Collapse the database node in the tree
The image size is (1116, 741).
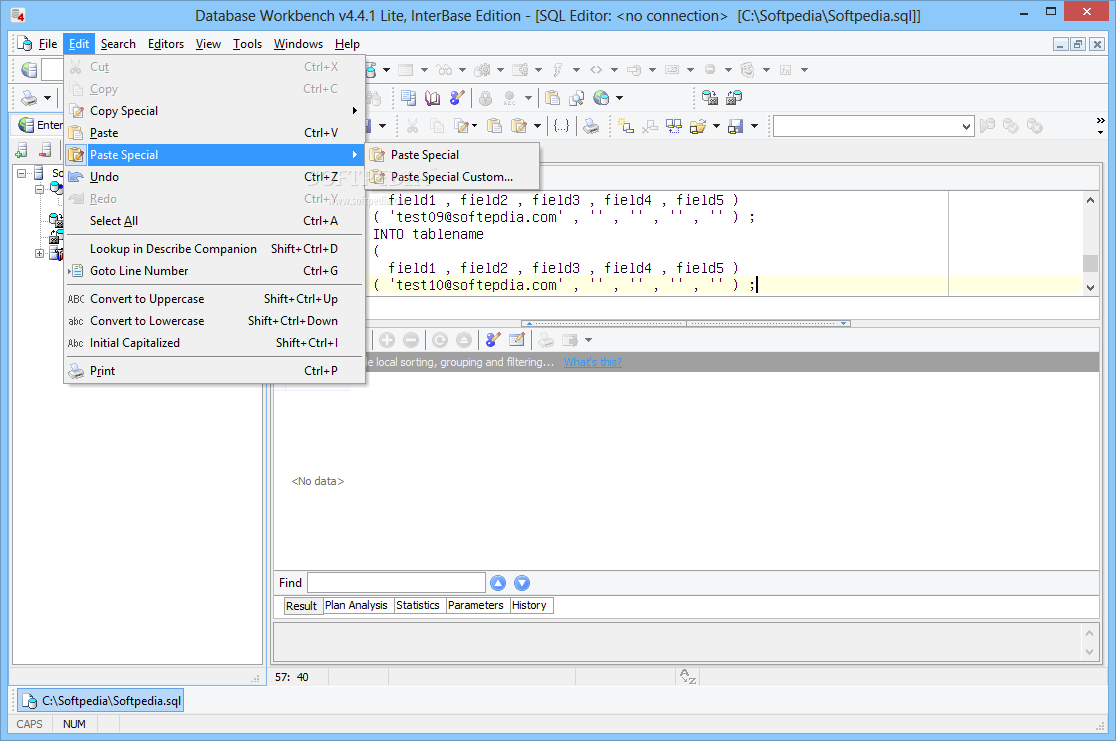[x=40, y=189]
